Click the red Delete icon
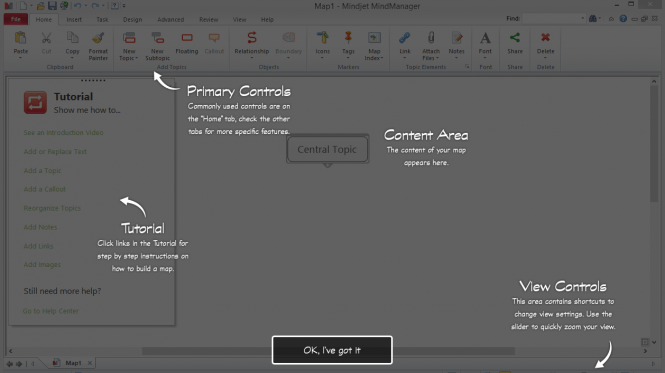The image size is (665, 373). (545, 37)
